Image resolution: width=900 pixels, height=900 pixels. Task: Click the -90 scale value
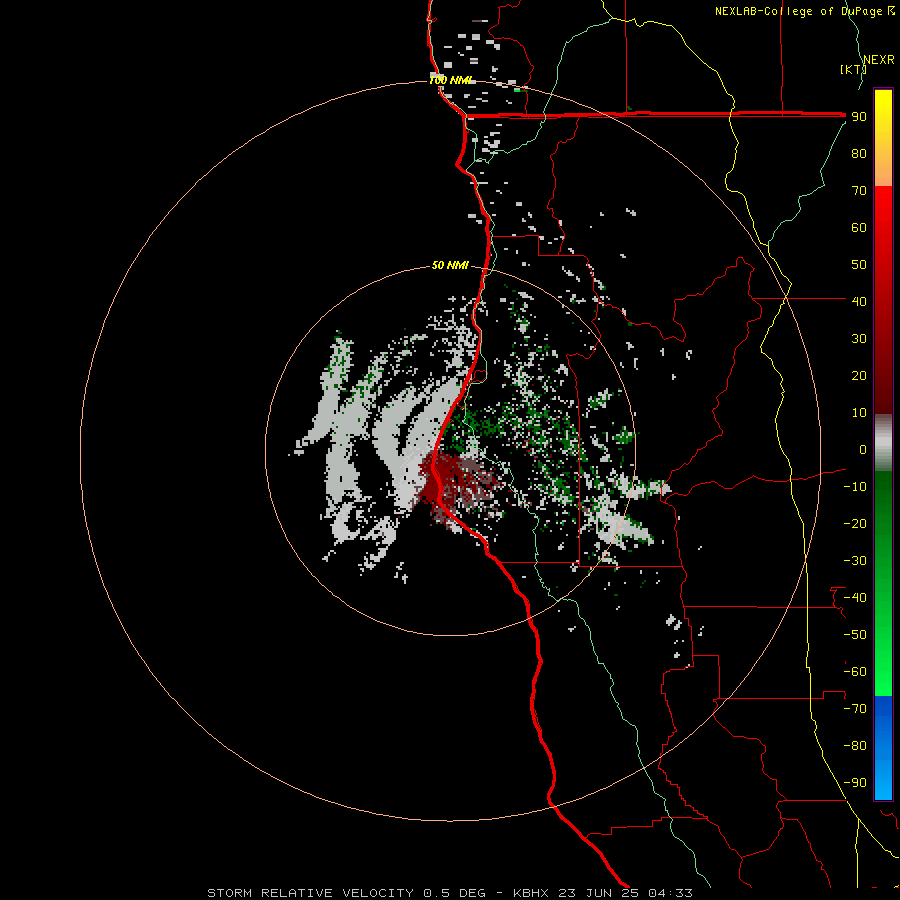pos(855,783)
